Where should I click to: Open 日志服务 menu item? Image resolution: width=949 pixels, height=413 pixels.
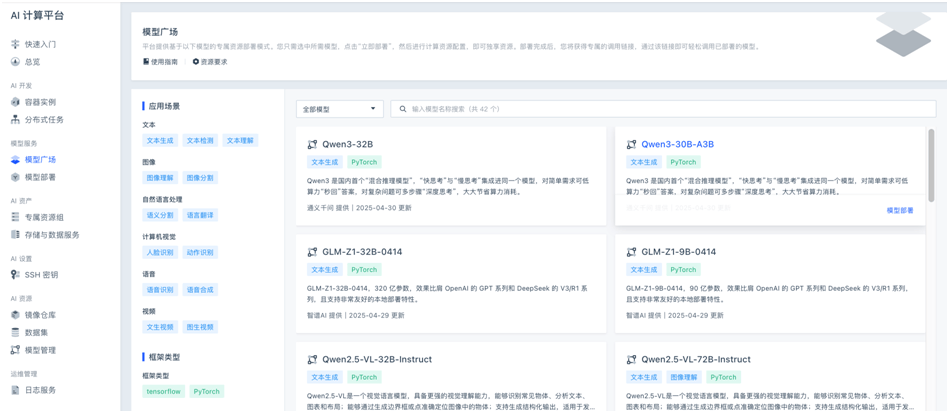tap(41, 390)
